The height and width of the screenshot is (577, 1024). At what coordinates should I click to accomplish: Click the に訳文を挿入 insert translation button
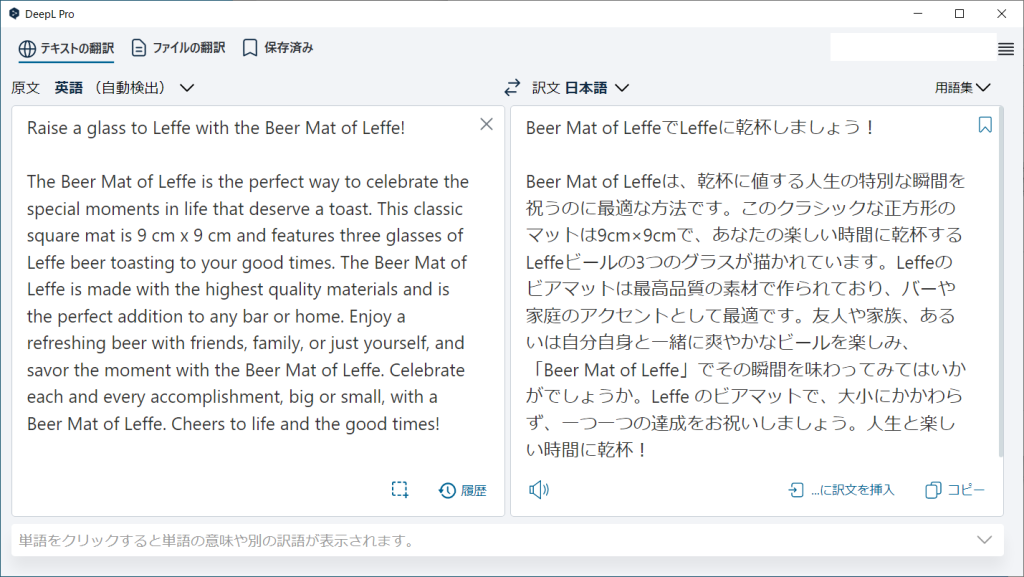pyautogui.click(x=841, y=490)
